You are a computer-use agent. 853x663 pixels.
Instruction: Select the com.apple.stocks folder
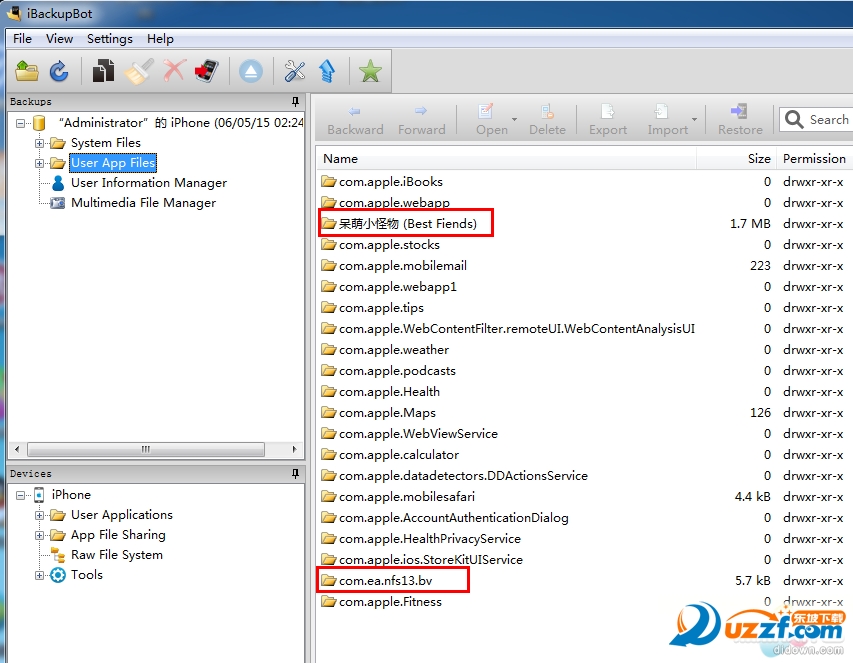[389, 245]
